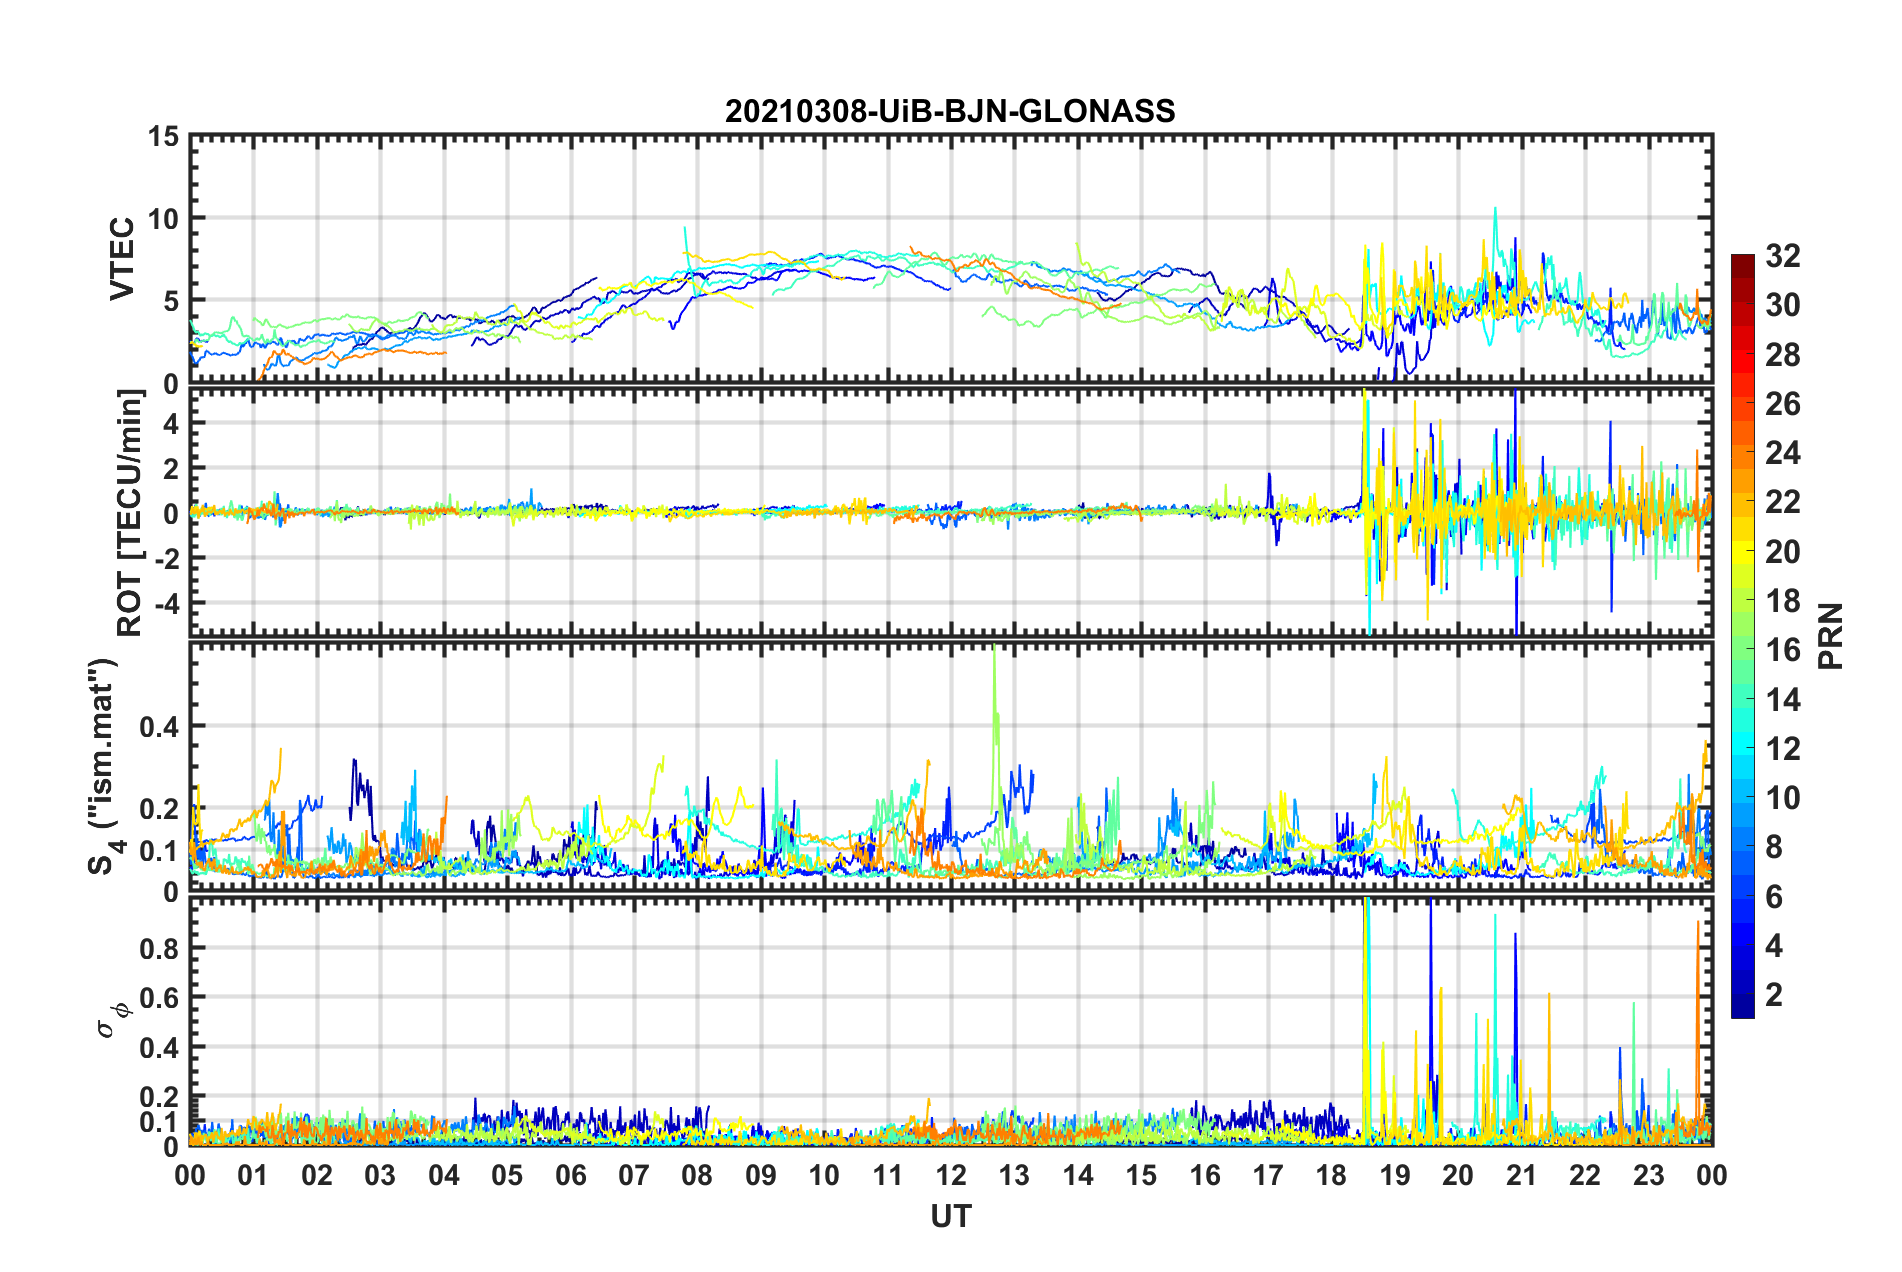Click VTEC axis tick label 5
1902x1272 pixels.
[x=172, y=301]
